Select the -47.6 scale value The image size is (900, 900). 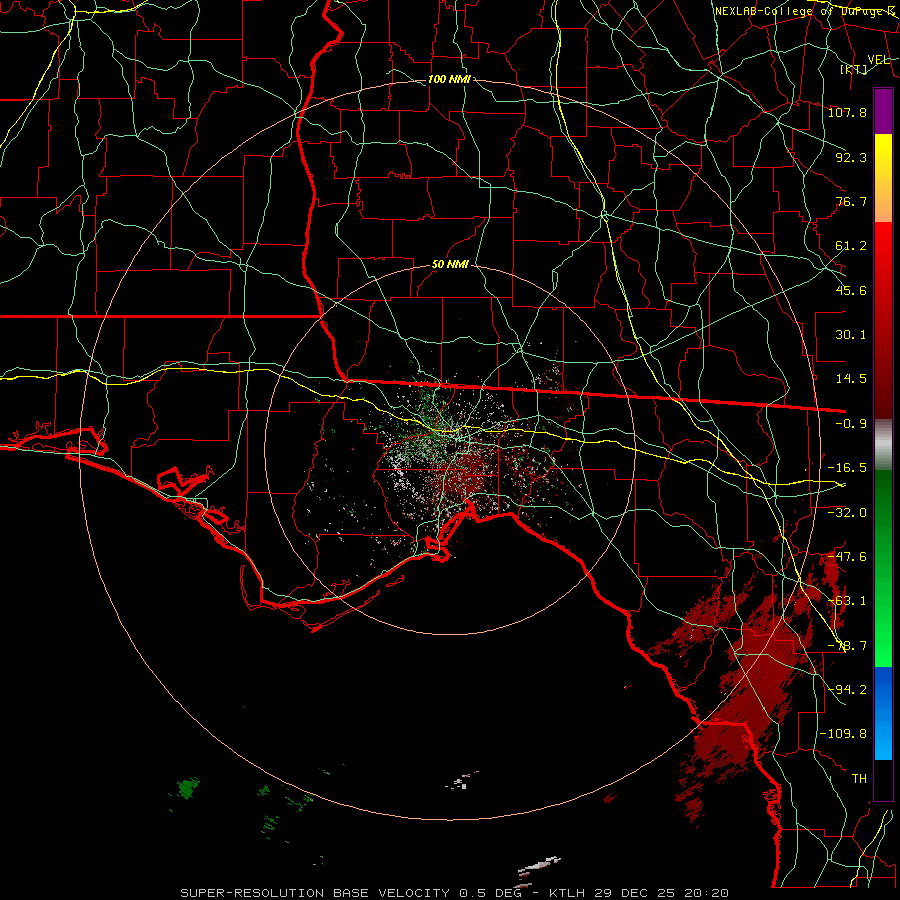tap(847, 556)
